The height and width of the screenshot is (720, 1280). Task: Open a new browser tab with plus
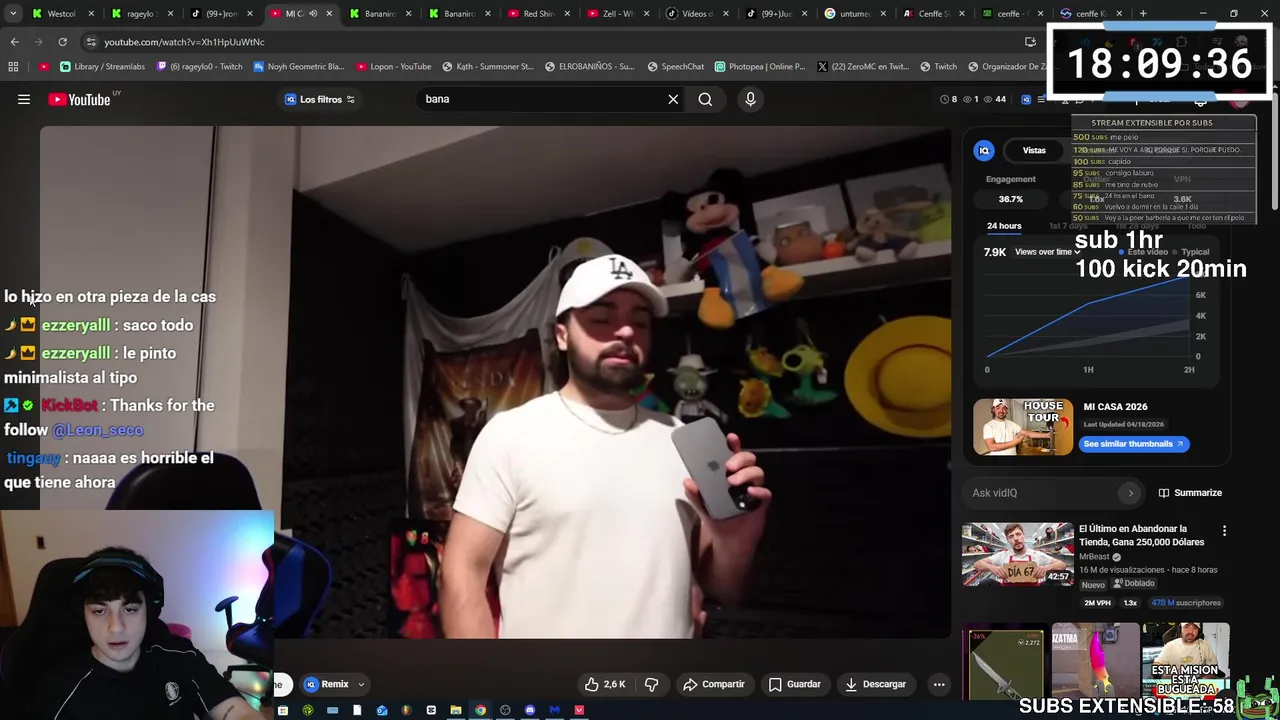1143,14
